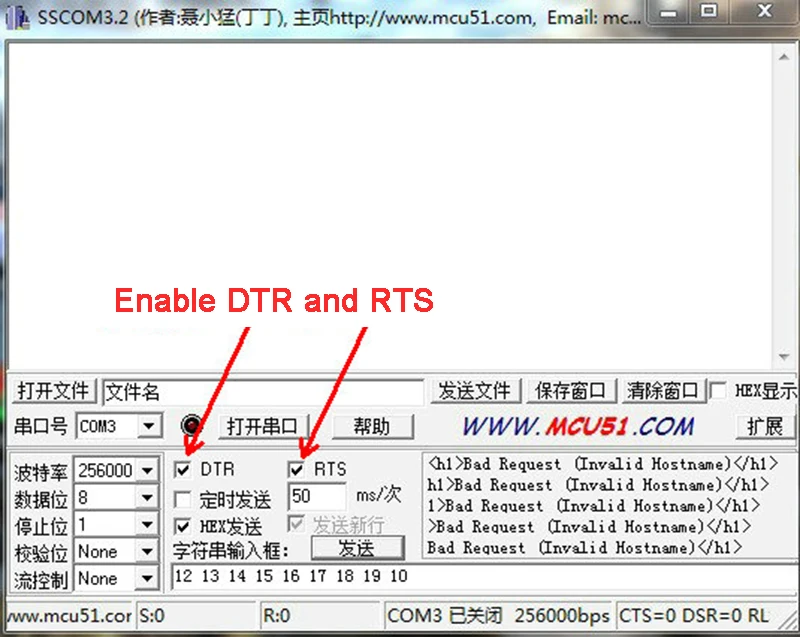Toggle the 发送新行 checkbox

pos(296,524)
